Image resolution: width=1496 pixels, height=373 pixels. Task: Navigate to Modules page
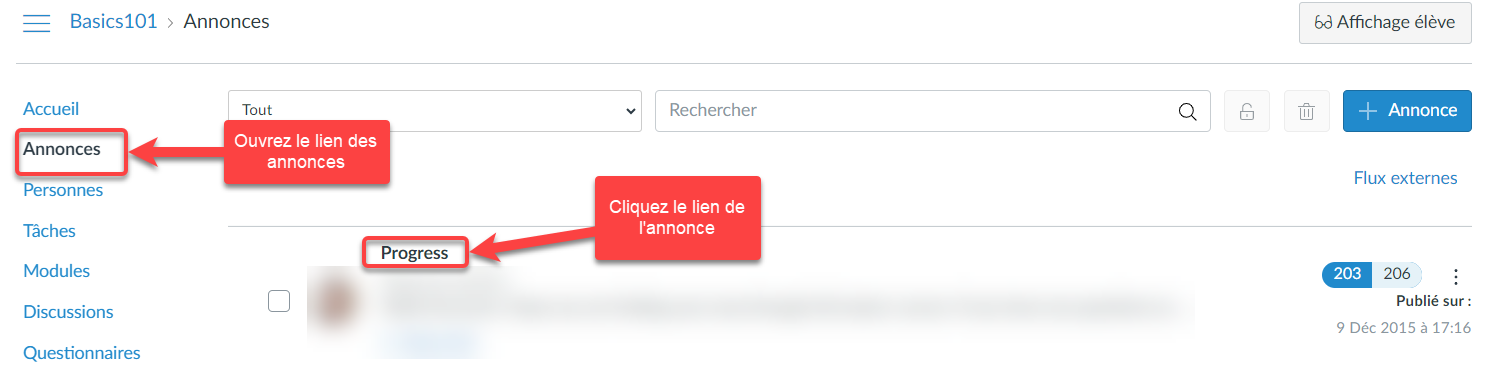pos(57,271)
